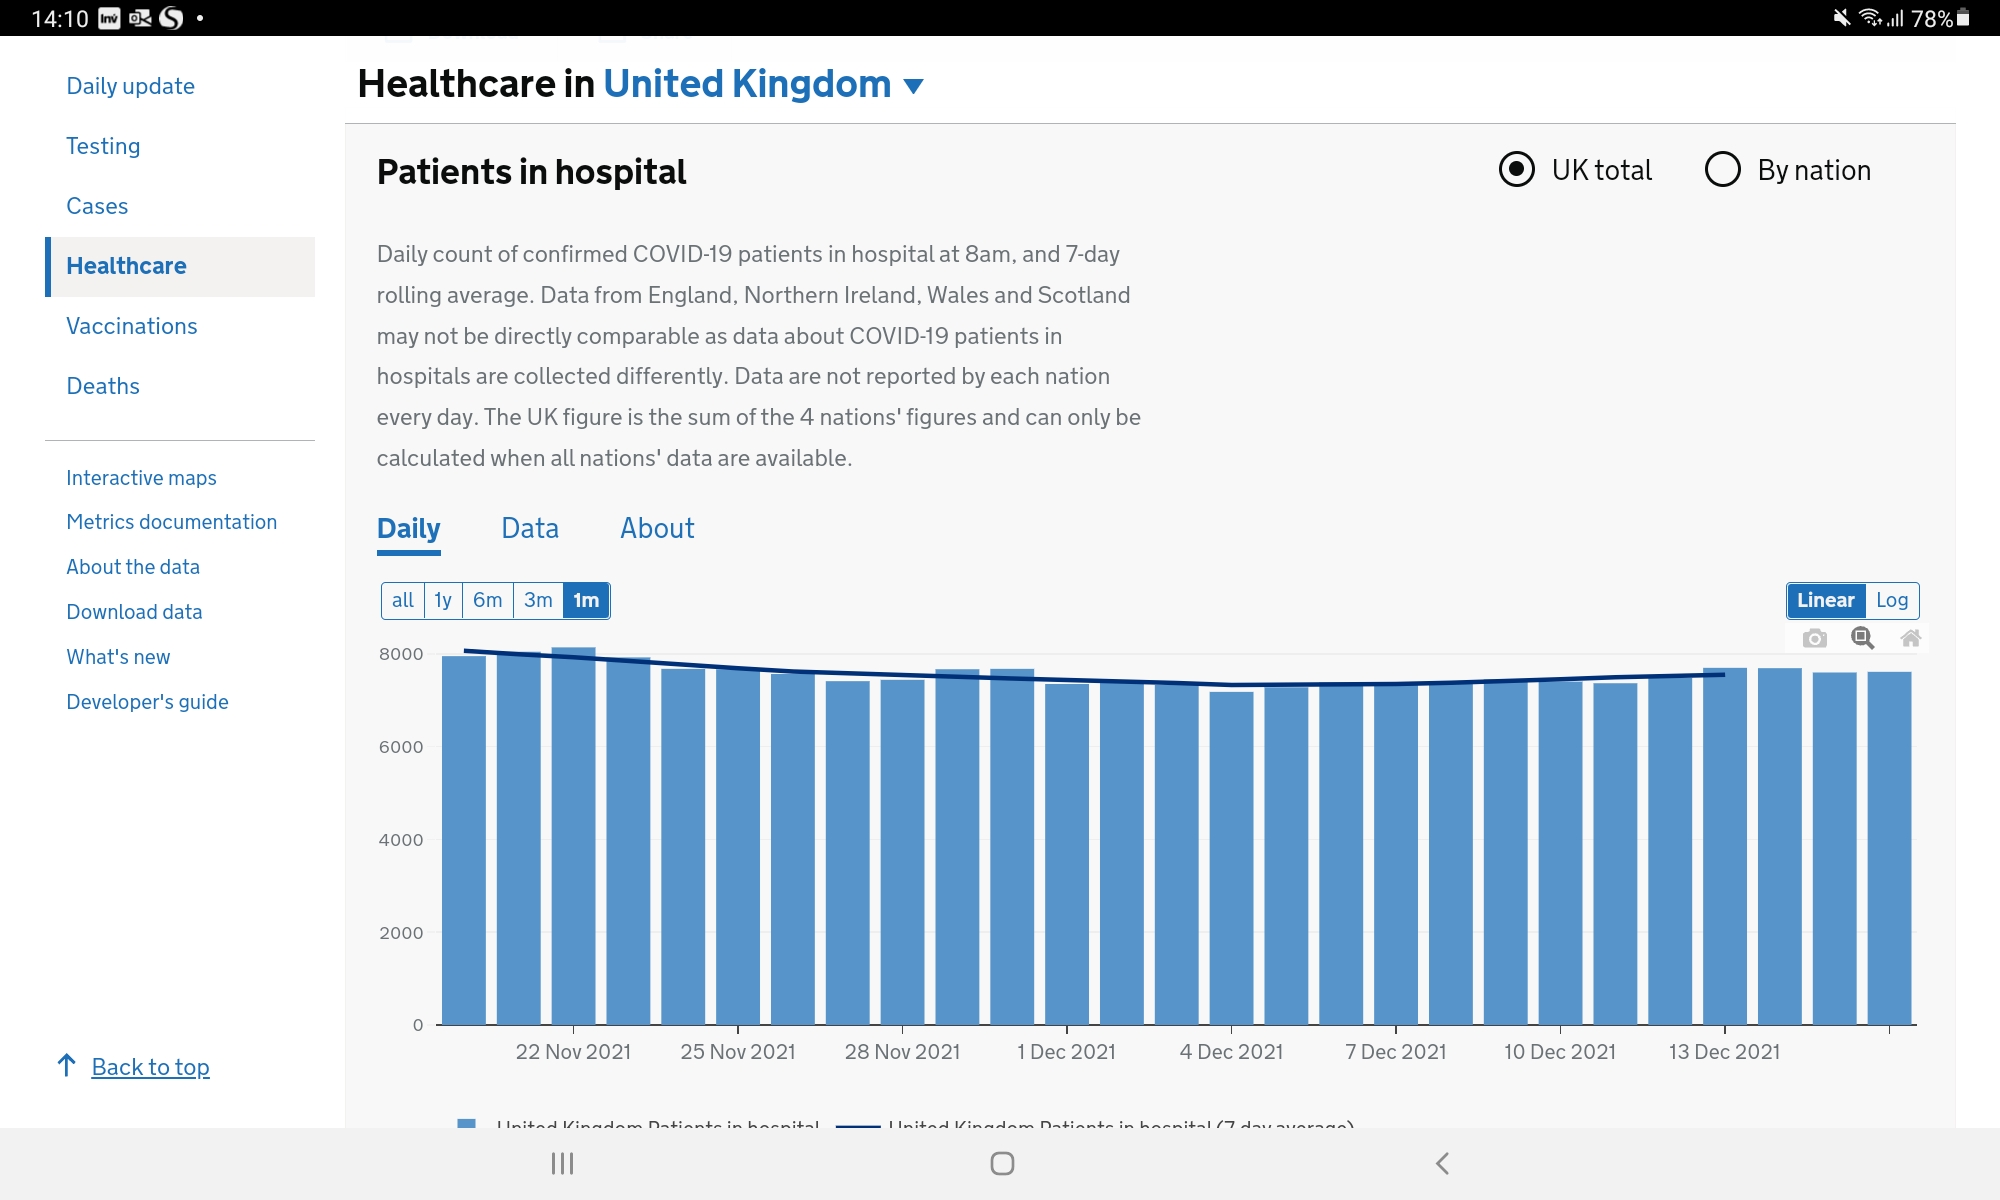Click the chart camera download icon
The image size is (2000, 1200).
1814,638
